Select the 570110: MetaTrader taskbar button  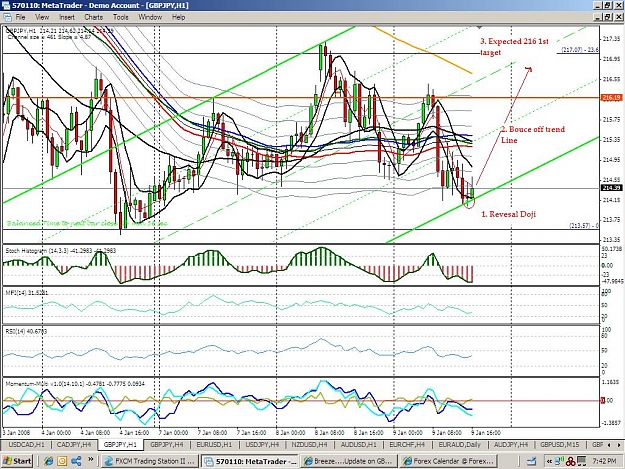click(250, 461)
